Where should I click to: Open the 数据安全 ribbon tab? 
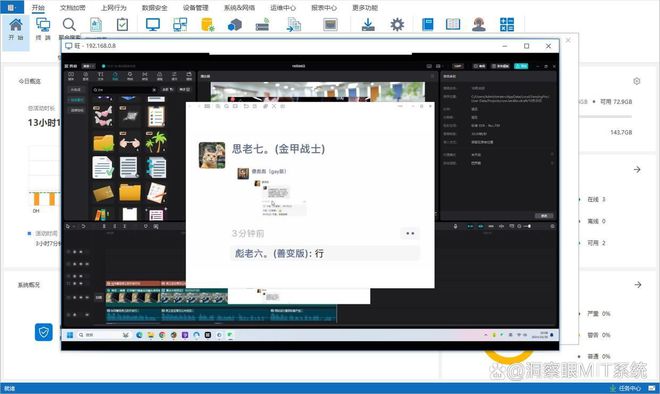click(154, 8)
